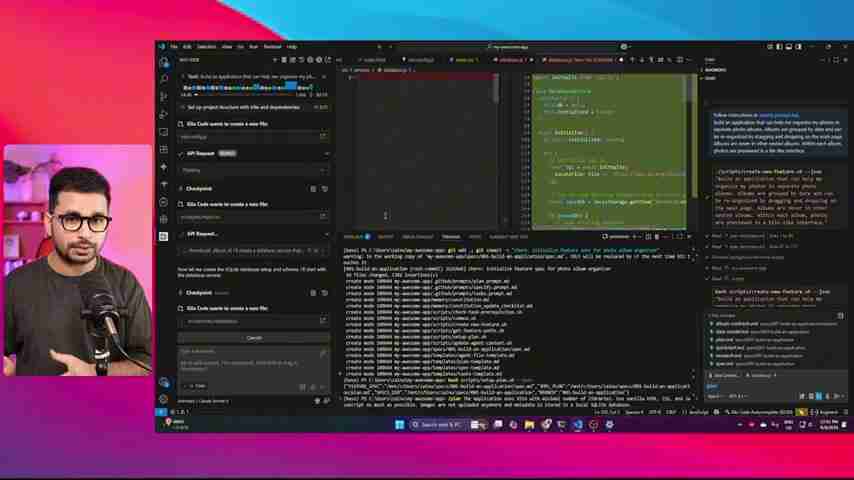Add a new terminal with plus icon

point(634,237)
